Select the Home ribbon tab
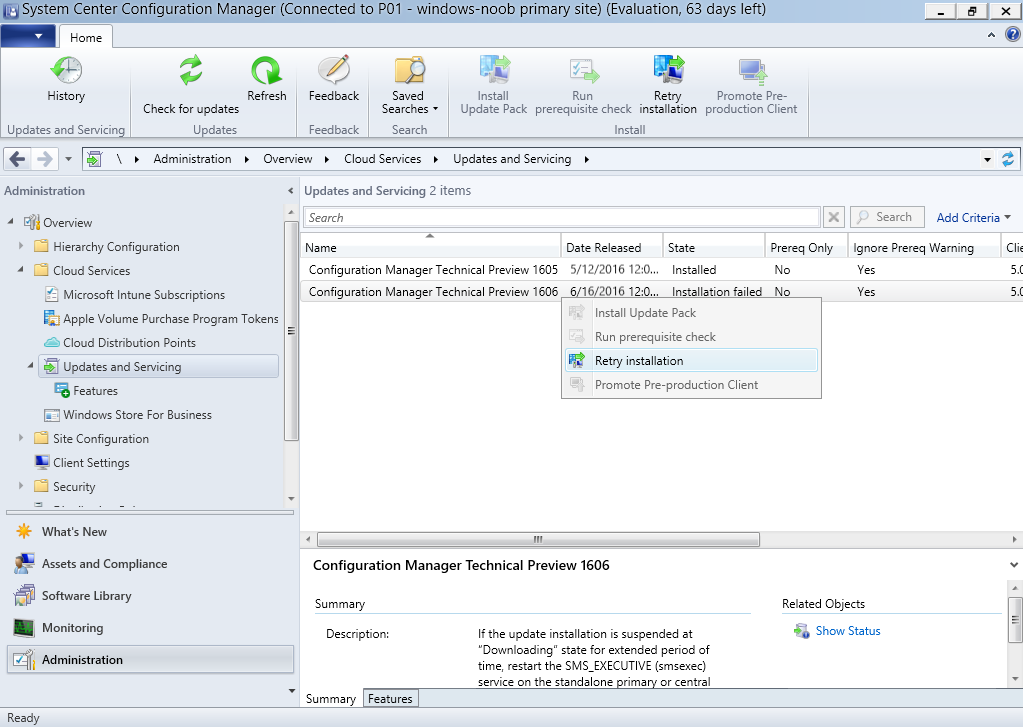The width and height of the screenshot is (1023, 727). 85,37
